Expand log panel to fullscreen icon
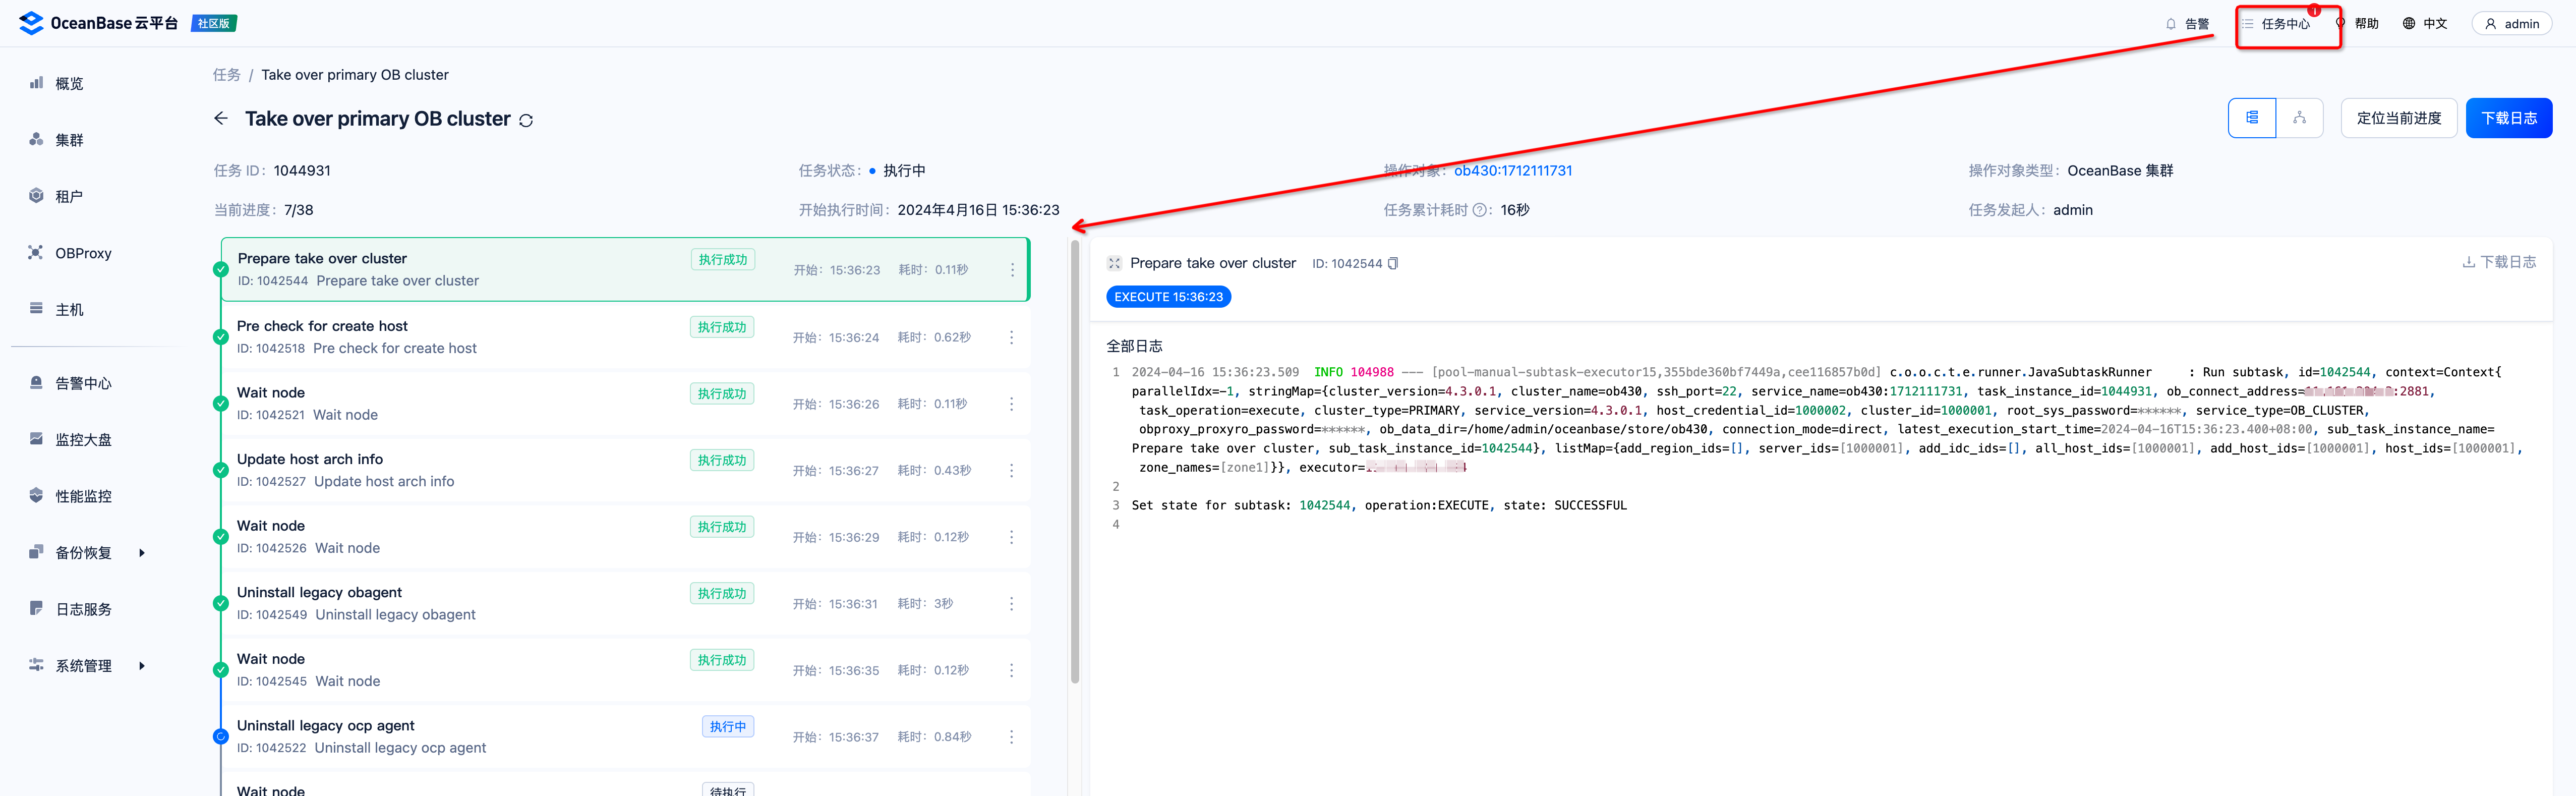The image size is (2576, 796). pyautogui.click(x=1114, y=263)
